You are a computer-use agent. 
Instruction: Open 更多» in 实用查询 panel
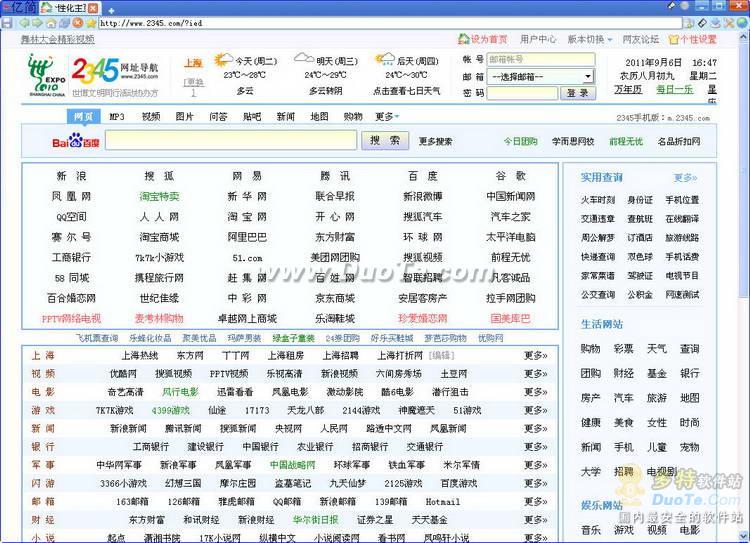point(685,177)
